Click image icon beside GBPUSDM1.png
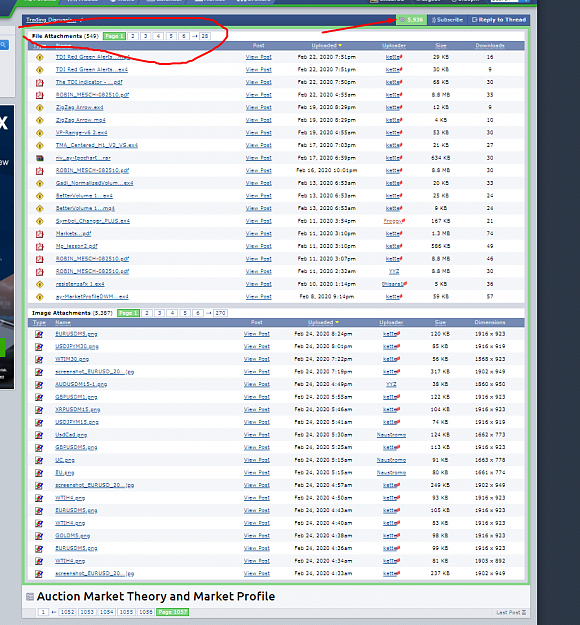Image resolution: width=580 pixels, height=625 pixels. (x=39, y=397)
